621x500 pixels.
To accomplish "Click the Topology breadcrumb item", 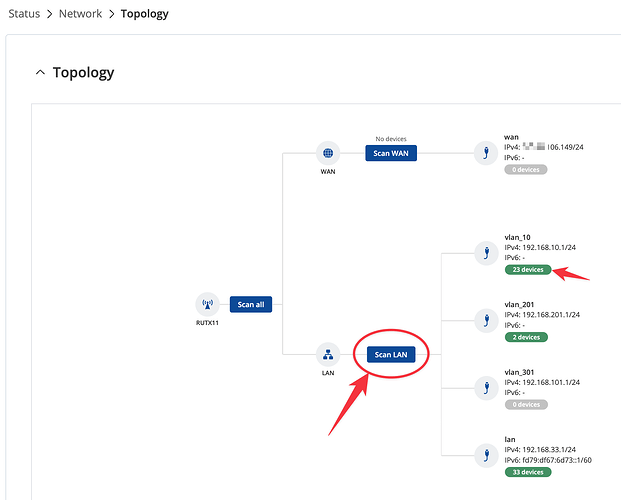I will click(145, 14).
